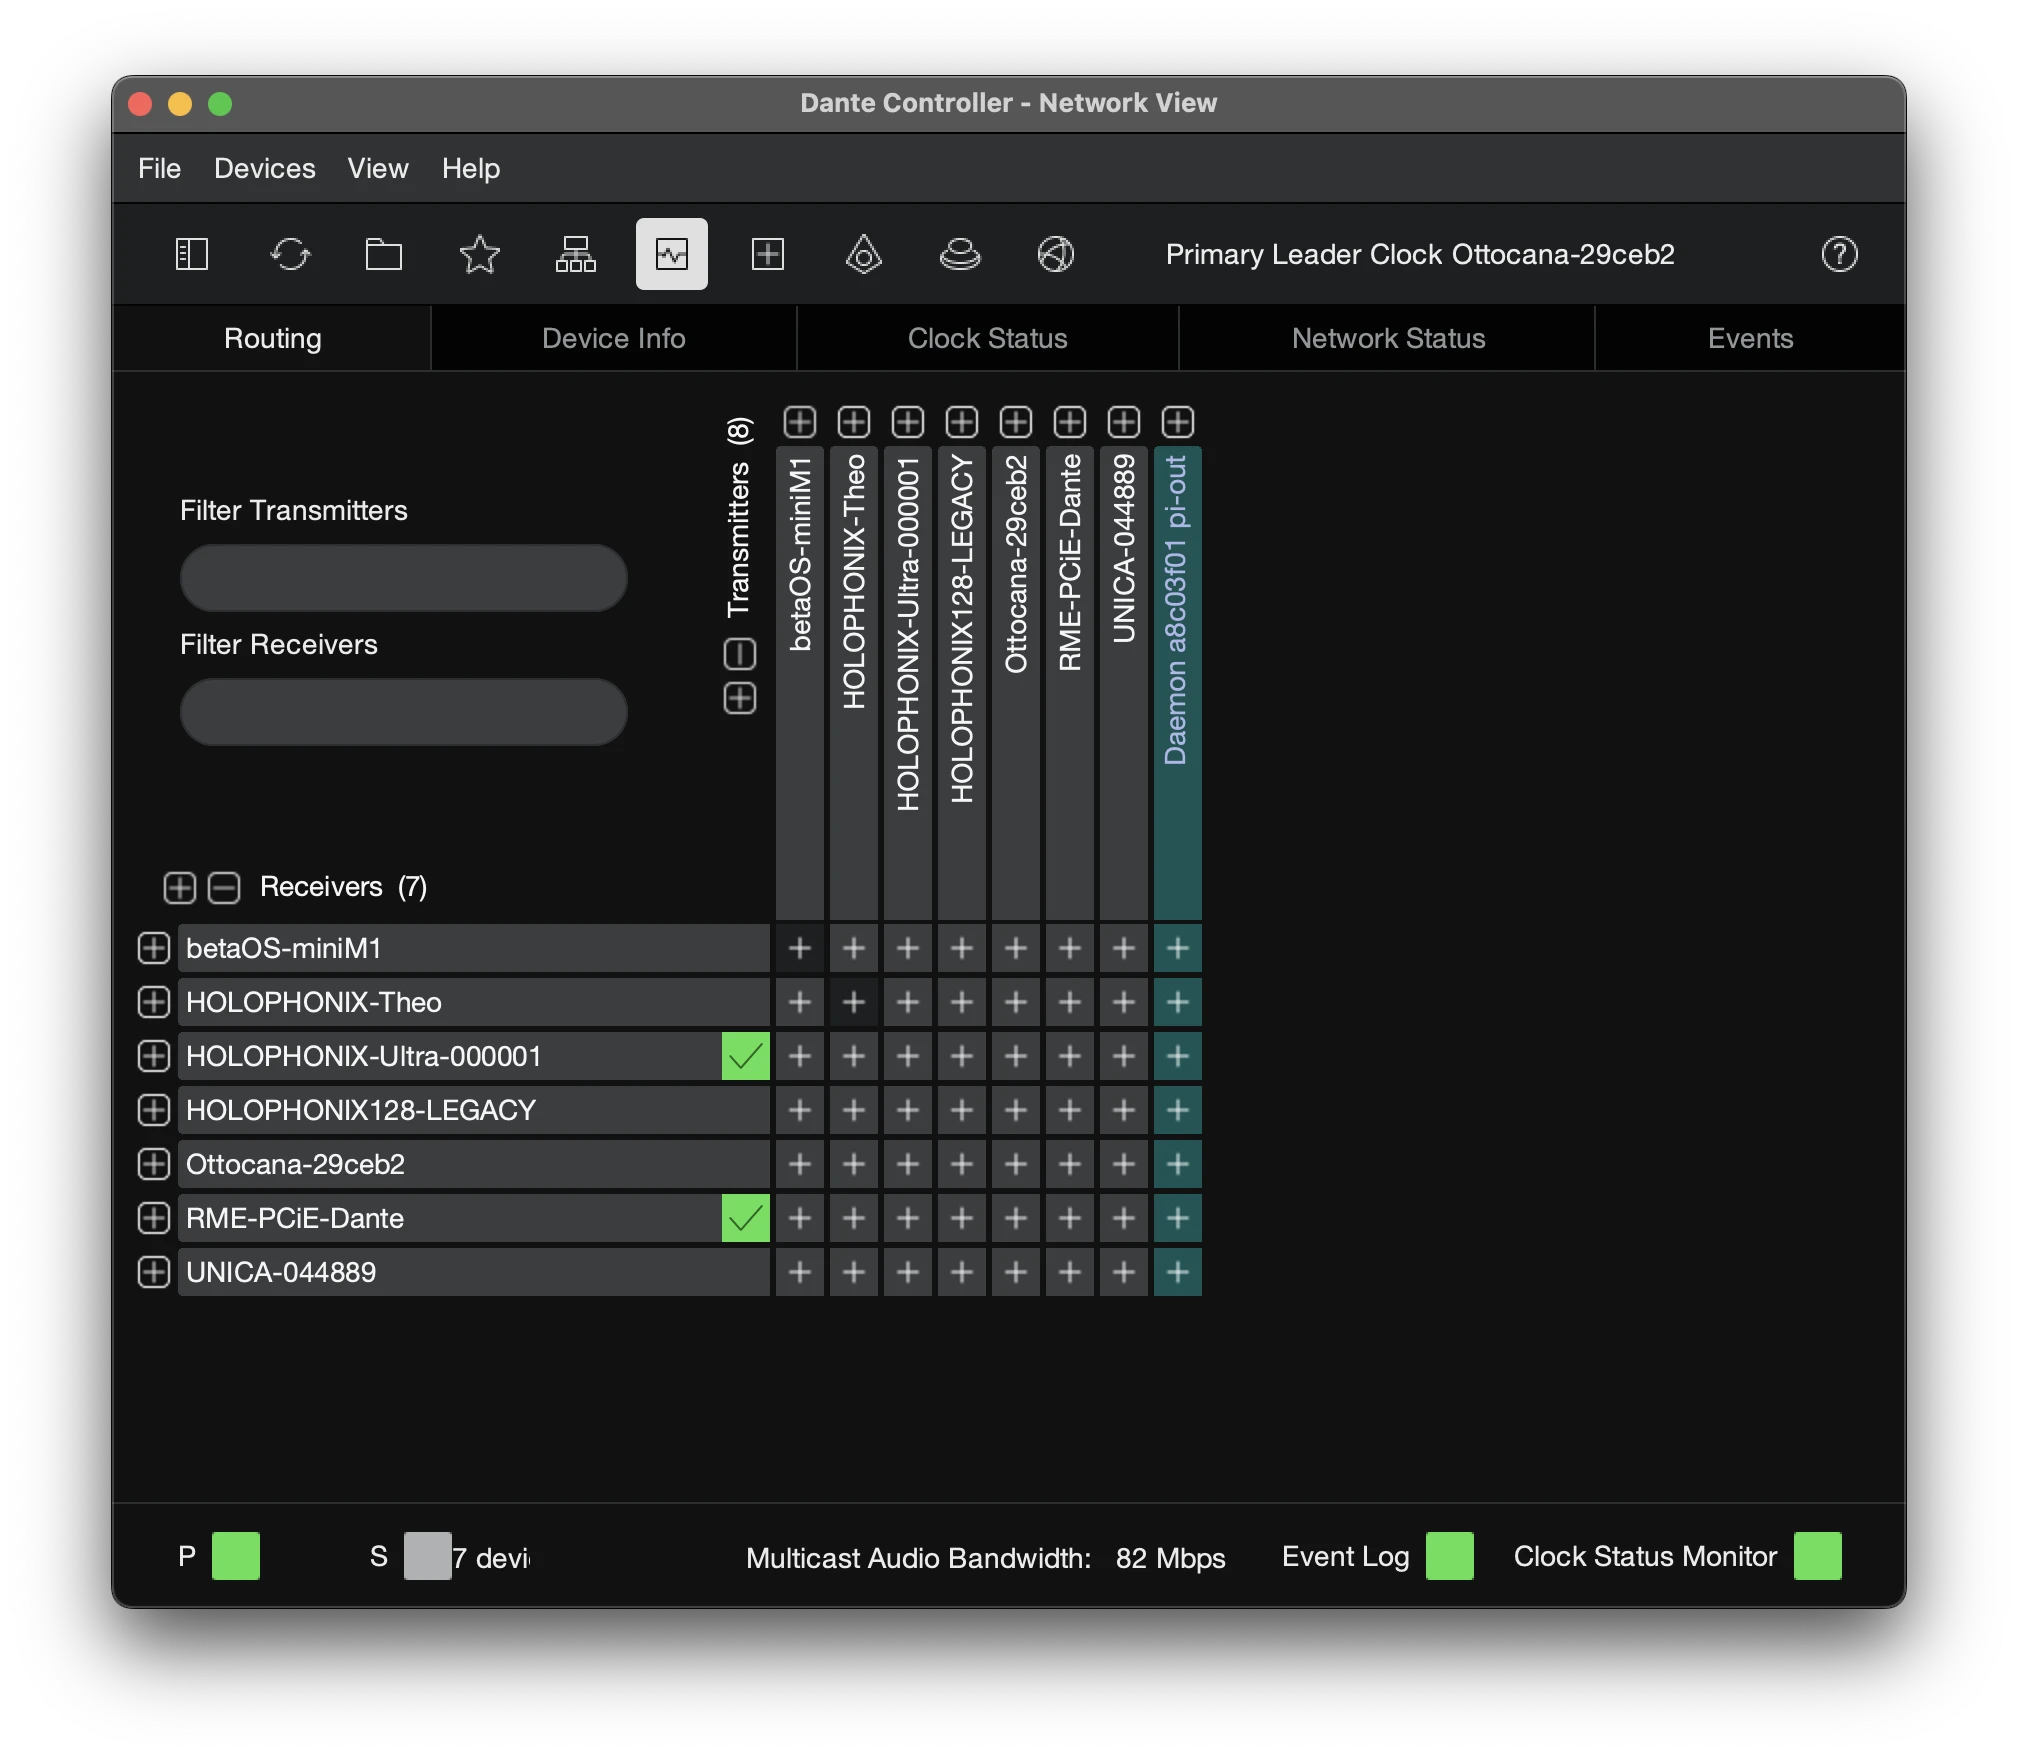Click green checkmark on RME-PCiE-Dante receiver
The height and width of the screenshot is (1756, 2018).
(746, 1218)
